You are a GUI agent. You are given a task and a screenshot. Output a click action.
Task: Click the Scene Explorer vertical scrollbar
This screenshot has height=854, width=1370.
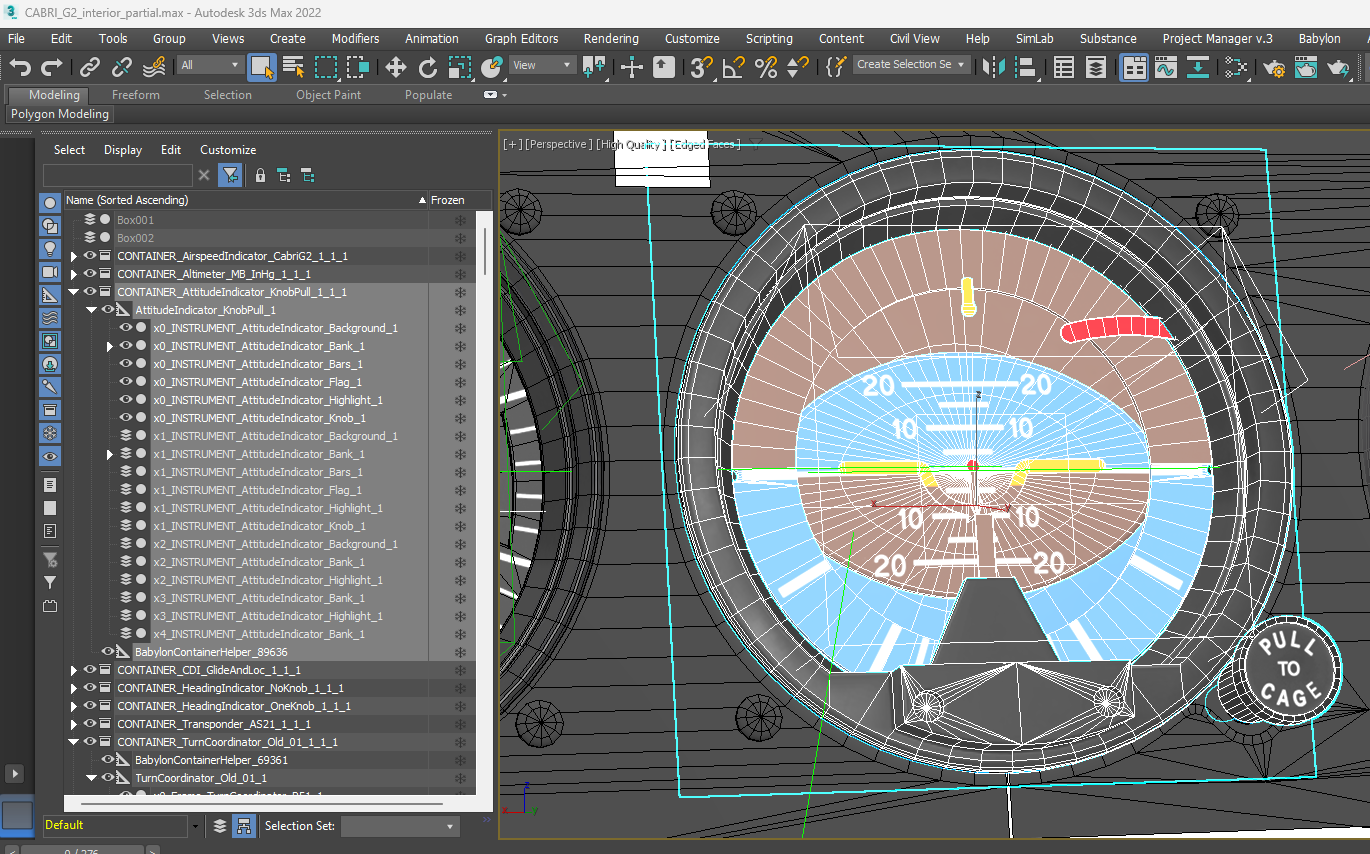(485, 250)
